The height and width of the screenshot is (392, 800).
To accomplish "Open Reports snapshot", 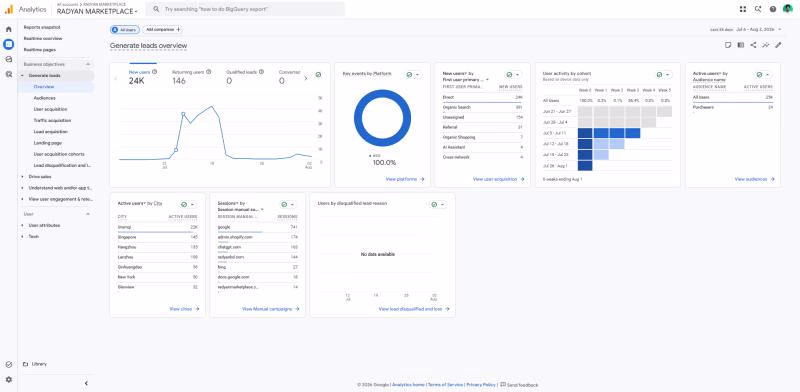I will coord(42,27).
